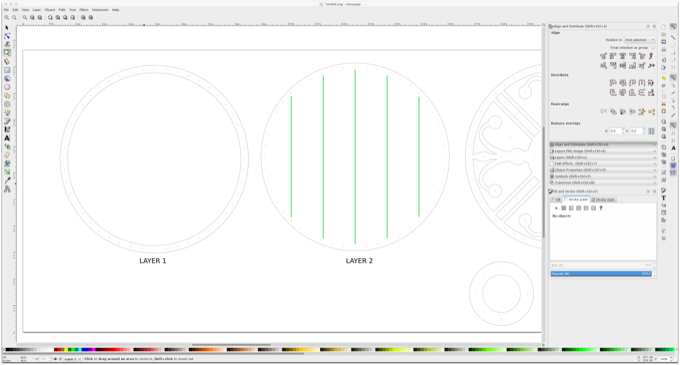
Task: Toggle enable snapping icon at top
Action: 673,27
